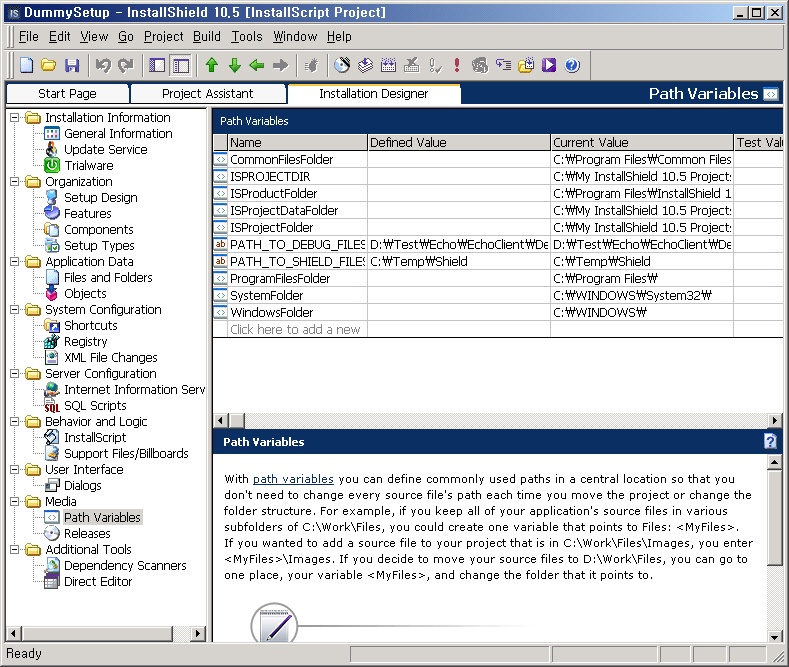The image size is (789, 667).
Task: Select Setup Design in tree
Action: click(x=101, y=198)
